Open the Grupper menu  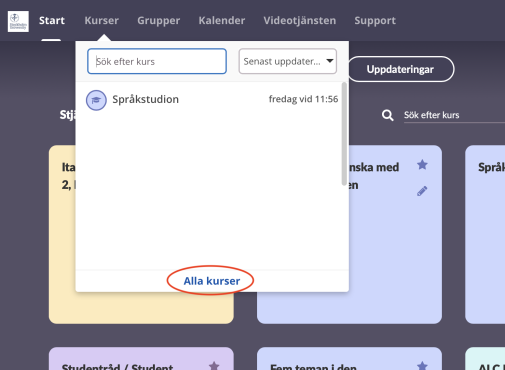tap(159, 21)
